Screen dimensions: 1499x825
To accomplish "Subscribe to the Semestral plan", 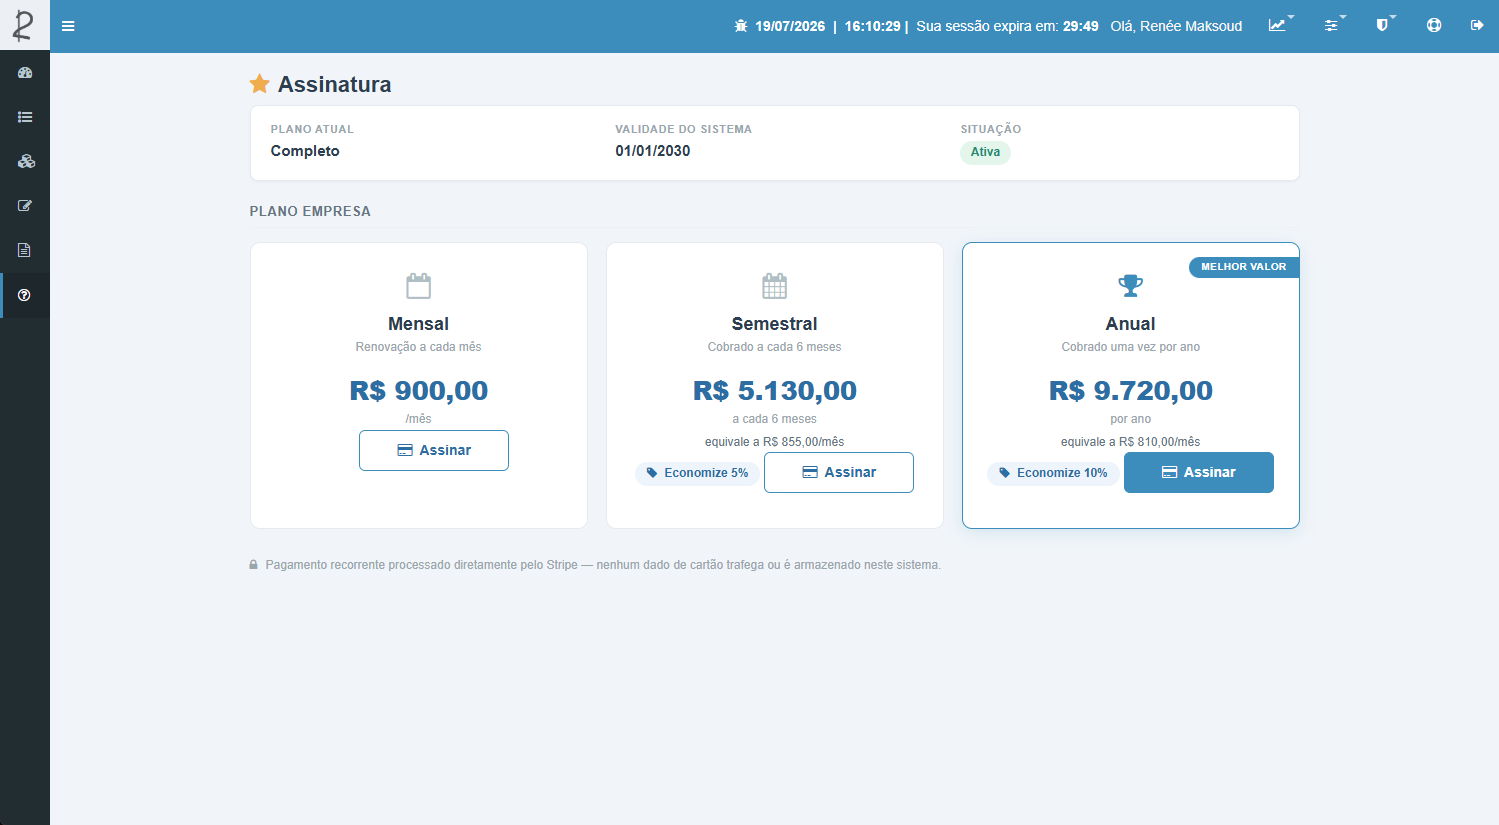I will coord(839,472).
